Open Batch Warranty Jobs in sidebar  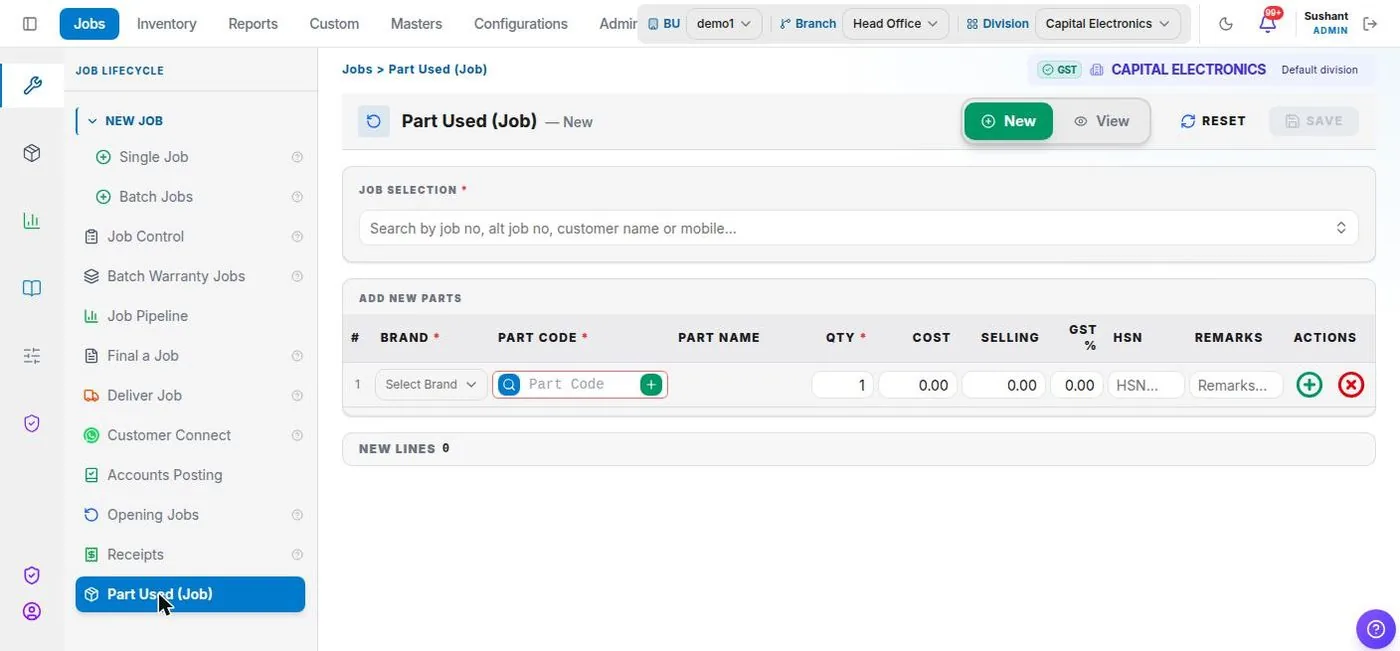(176, 276)
